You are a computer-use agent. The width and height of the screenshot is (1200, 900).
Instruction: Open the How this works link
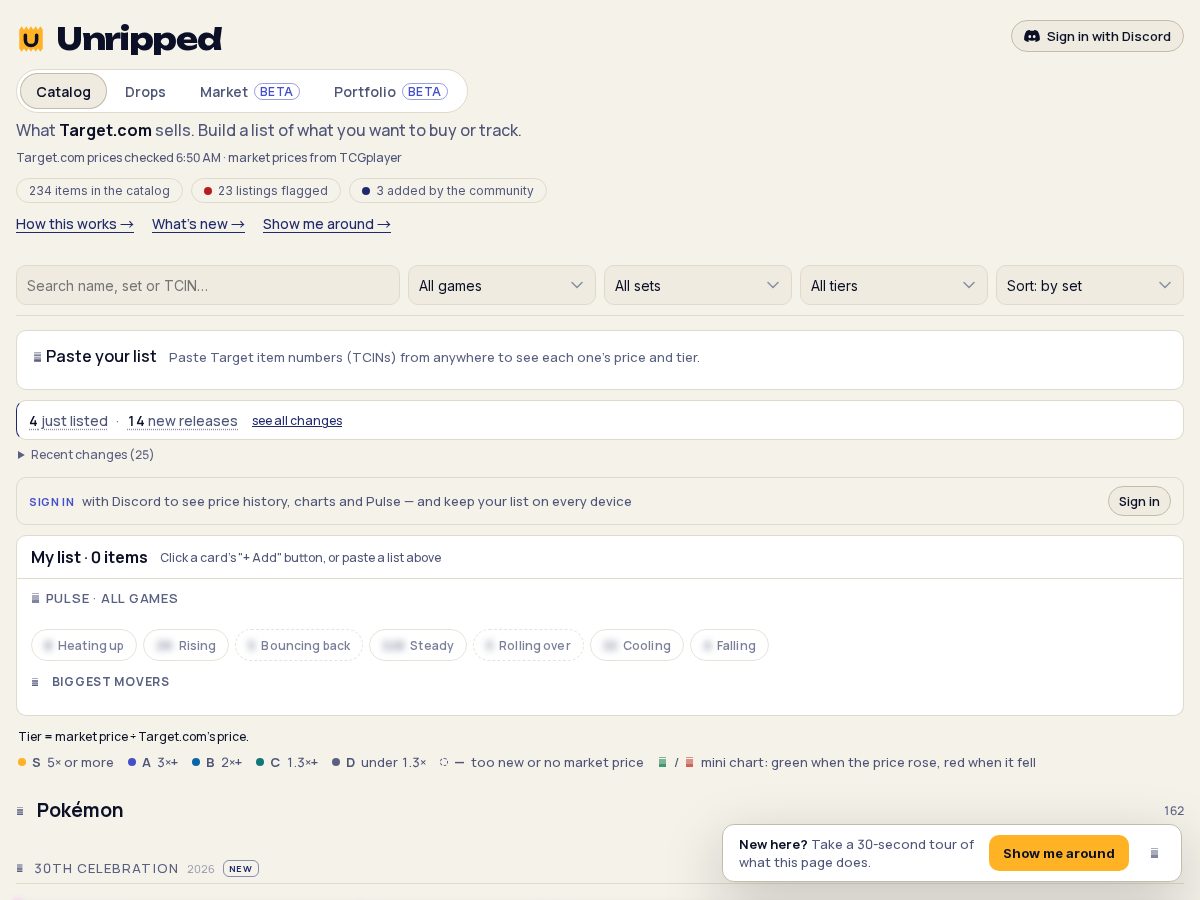[75, 224]
